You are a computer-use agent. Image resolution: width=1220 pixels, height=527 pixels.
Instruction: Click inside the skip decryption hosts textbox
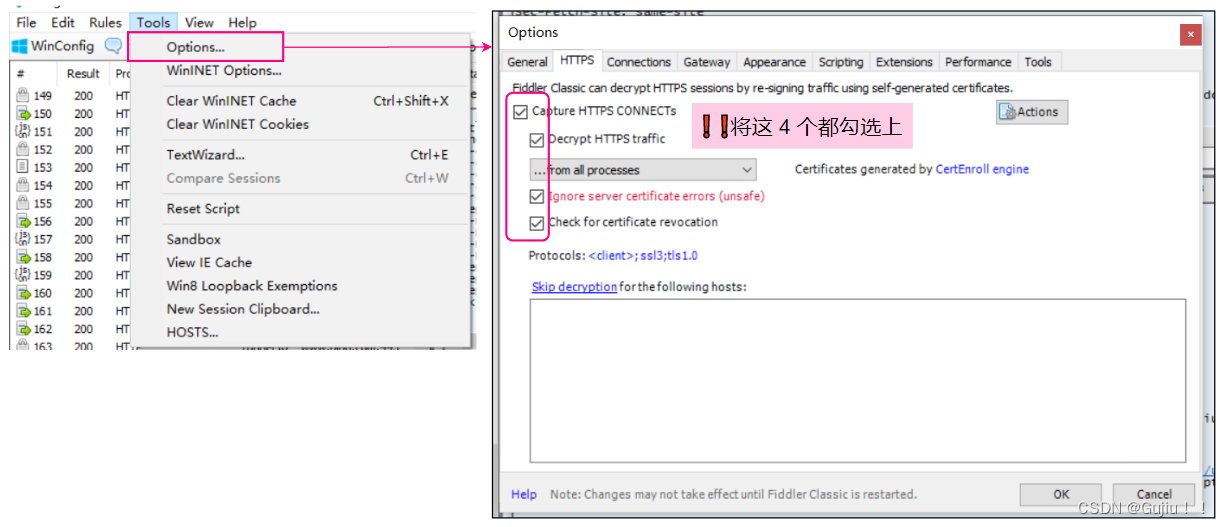click(x=857, y=380)
